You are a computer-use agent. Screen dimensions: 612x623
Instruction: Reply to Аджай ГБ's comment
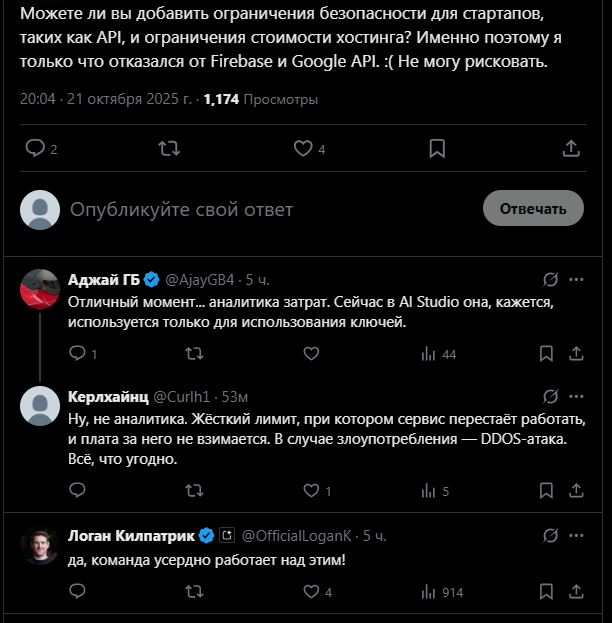77,354
